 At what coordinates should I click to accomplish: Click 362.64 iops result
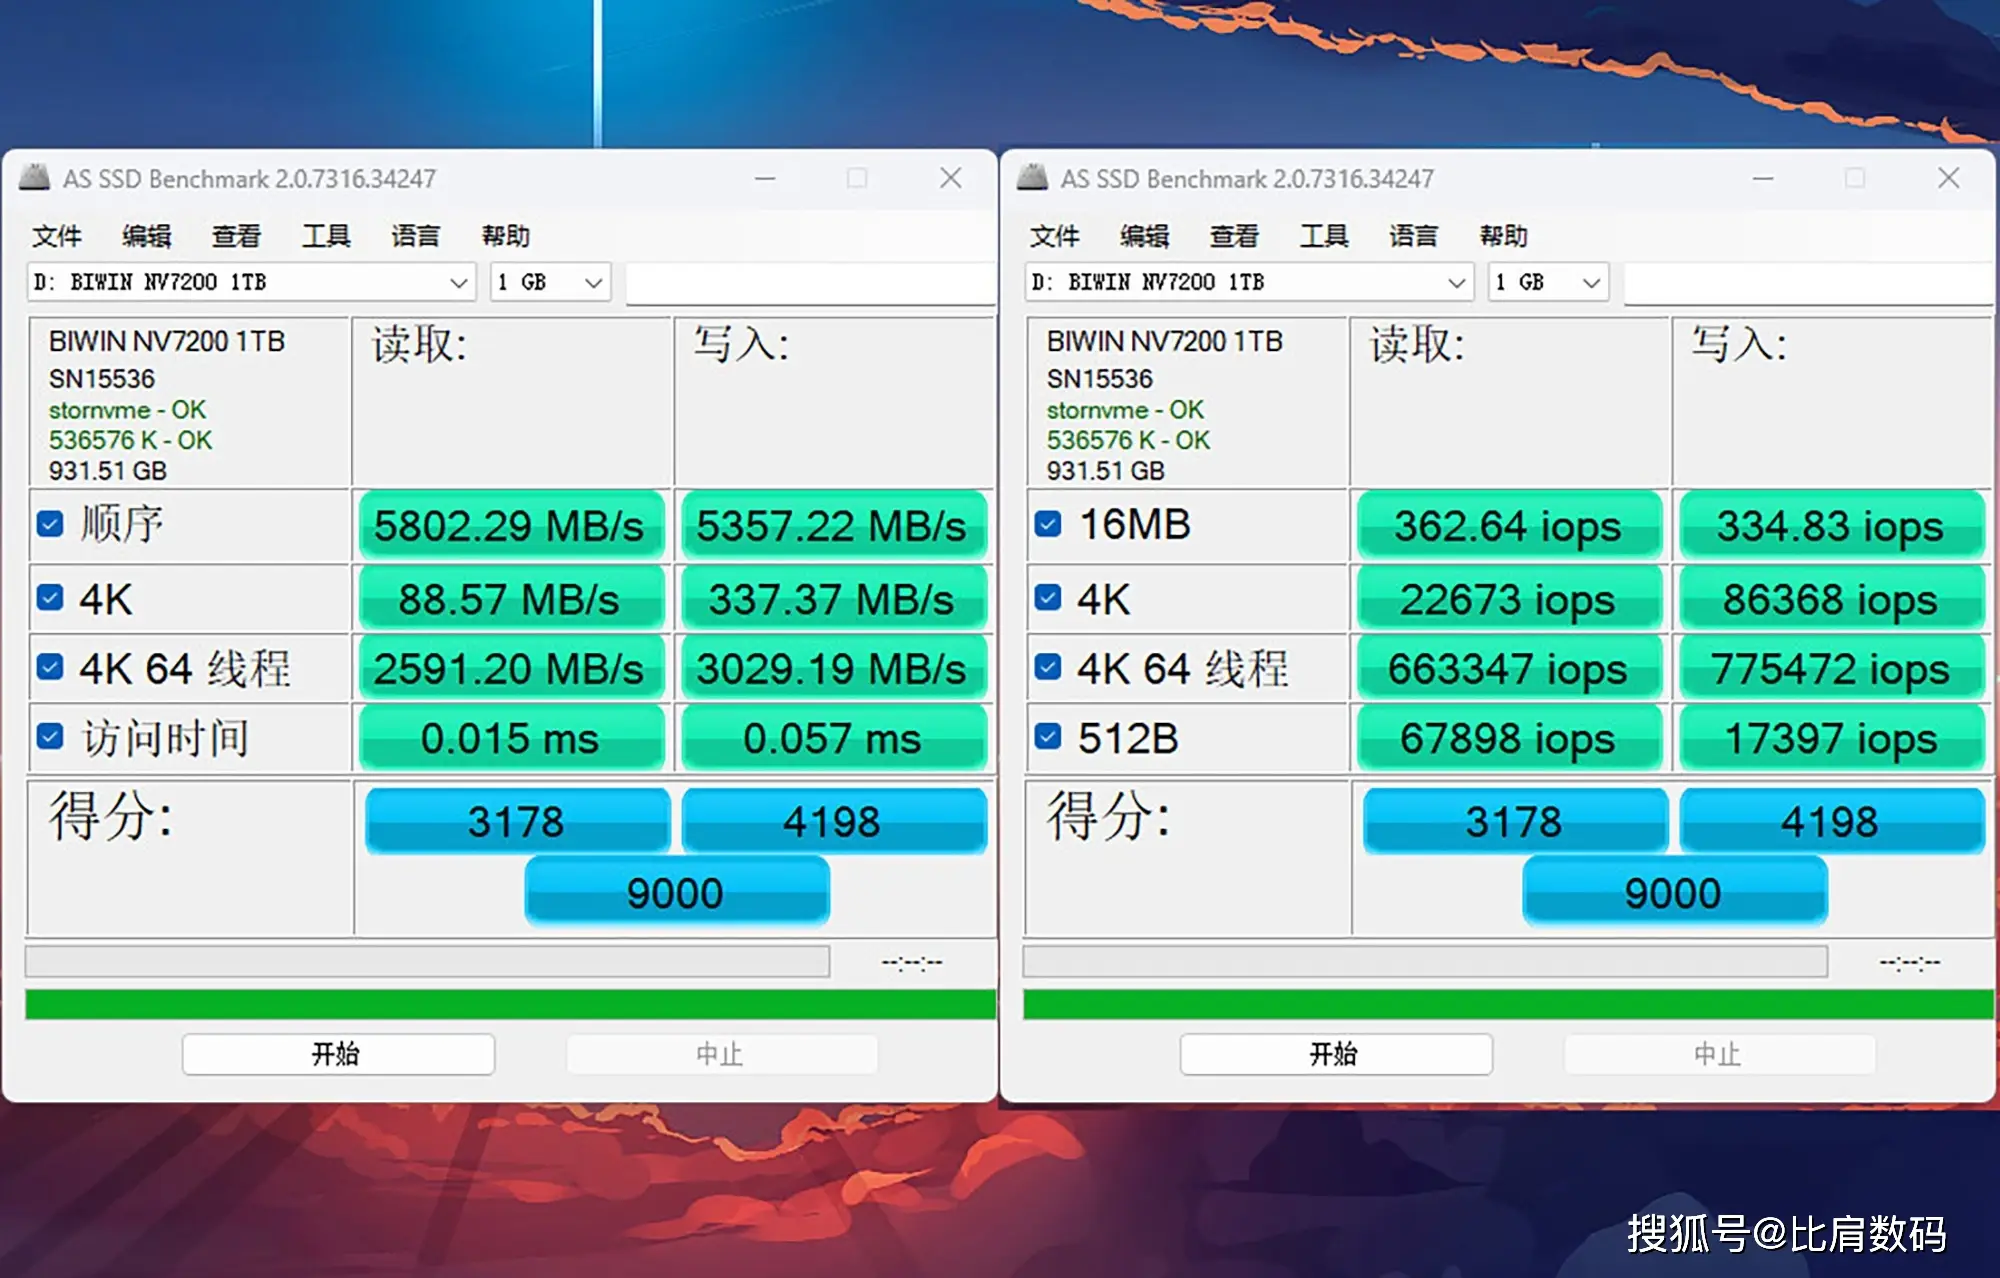pos(1508,525)
